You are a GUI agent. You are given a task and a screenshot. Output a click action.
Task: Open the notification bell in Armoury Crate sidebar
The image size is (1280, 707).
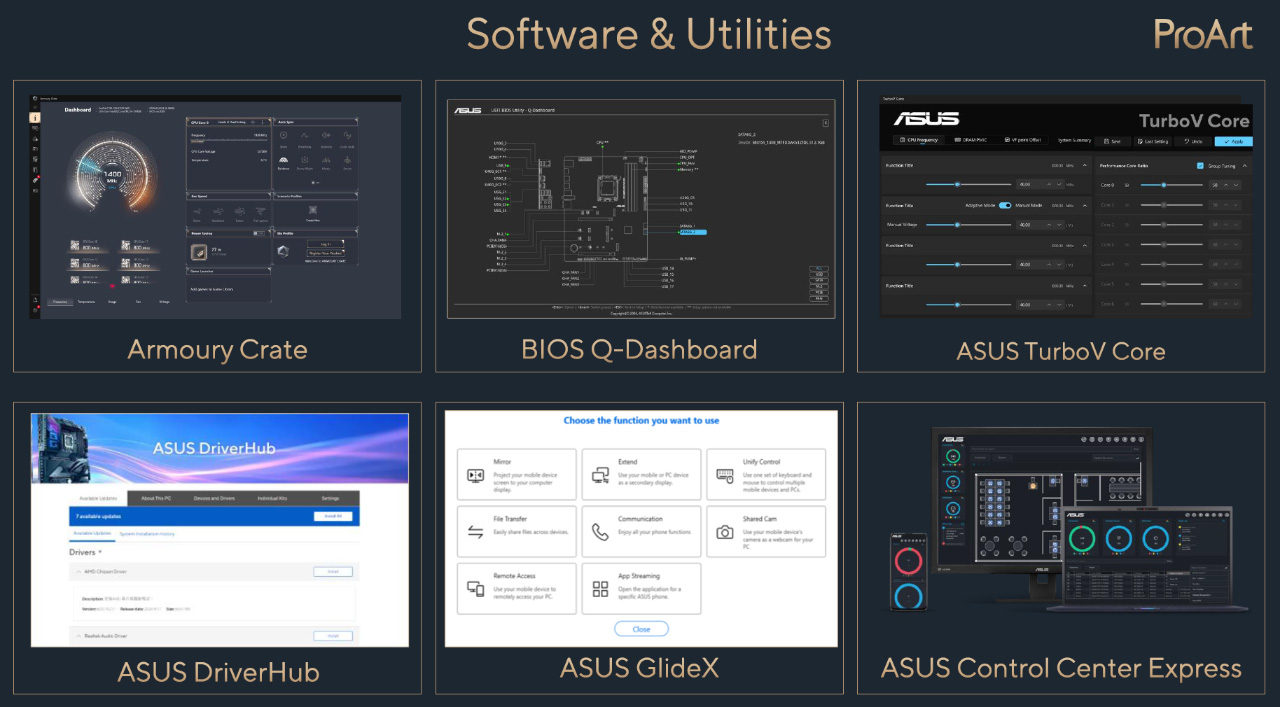pyautogui.click(x=35, y=301)
